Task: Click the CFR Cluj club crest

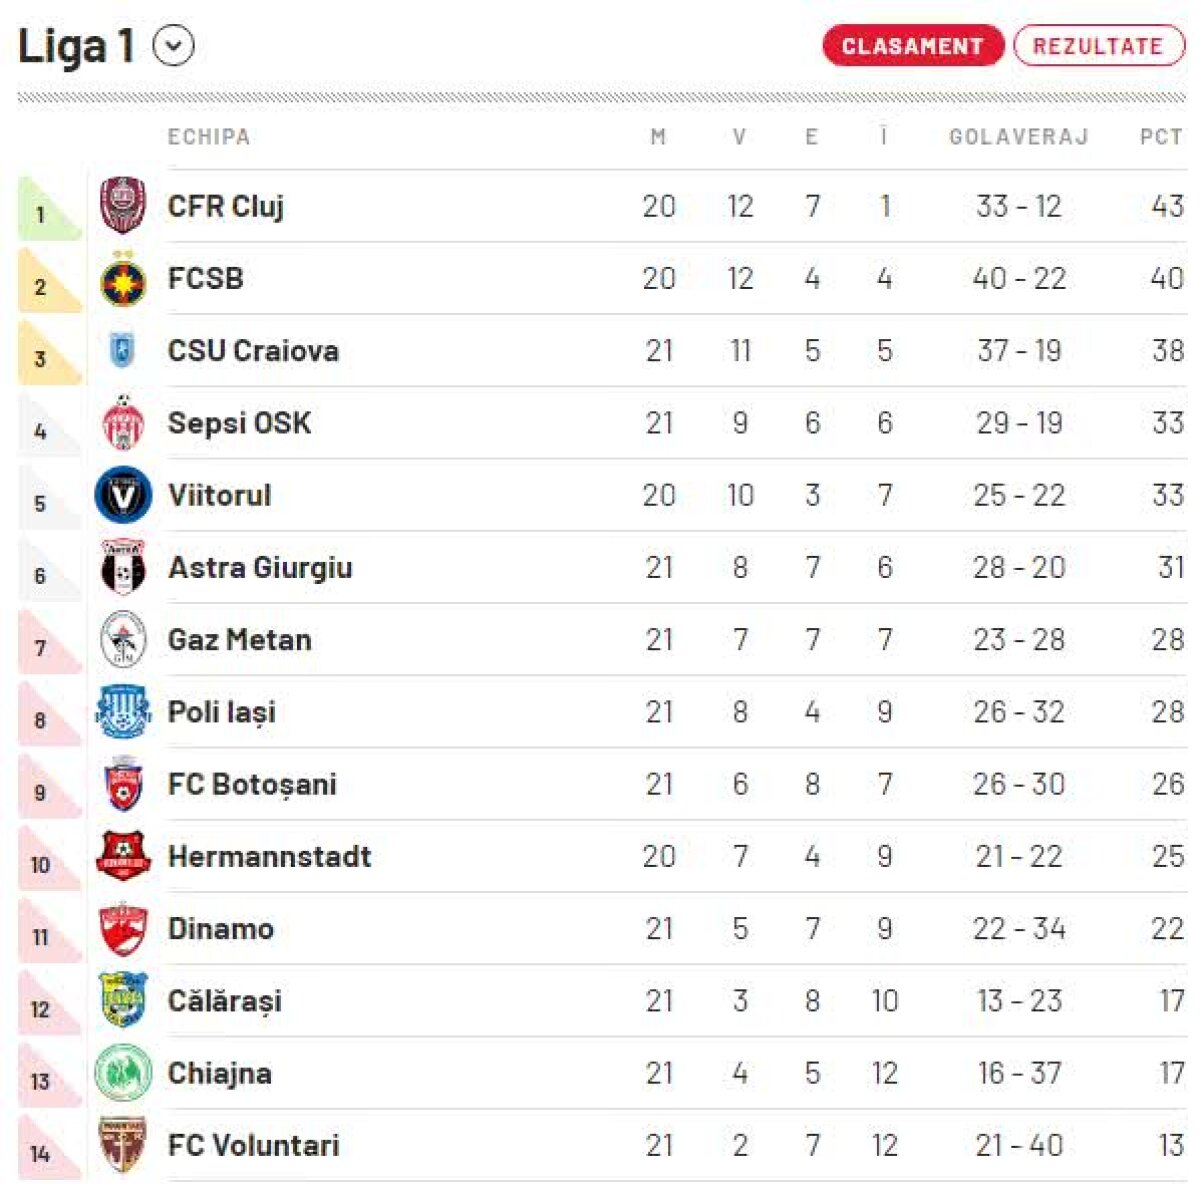Action: coord(123,206)
